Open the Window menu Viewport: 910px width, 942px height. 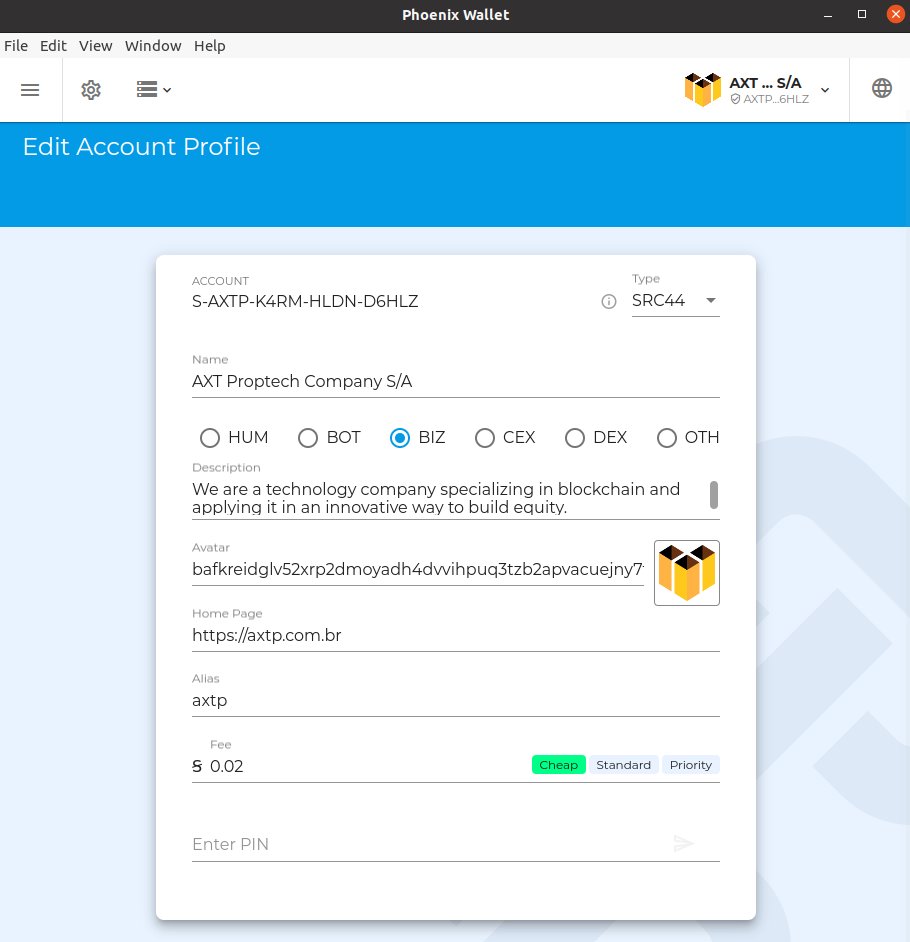pyautogui.click(x=153, y=46)
